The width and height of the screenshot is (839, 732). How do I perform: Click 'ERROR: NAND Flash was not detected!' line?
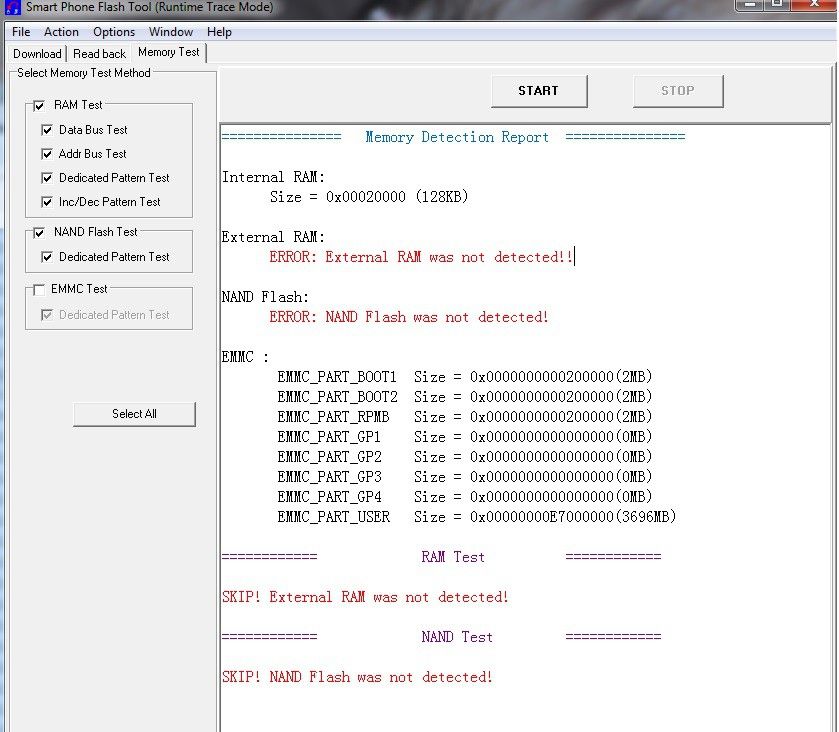(409, 317)
